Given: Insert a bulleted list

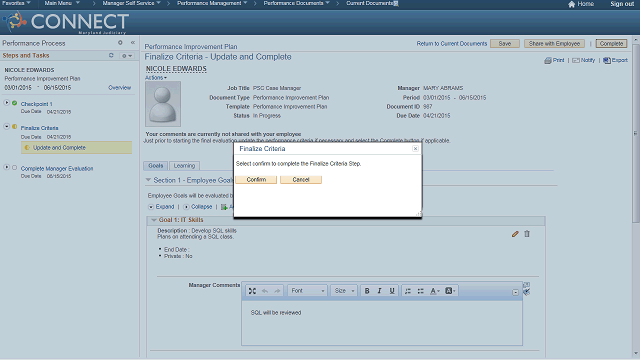Looking at the screenshot, I should pyautogui.click(x=420, y=291).
